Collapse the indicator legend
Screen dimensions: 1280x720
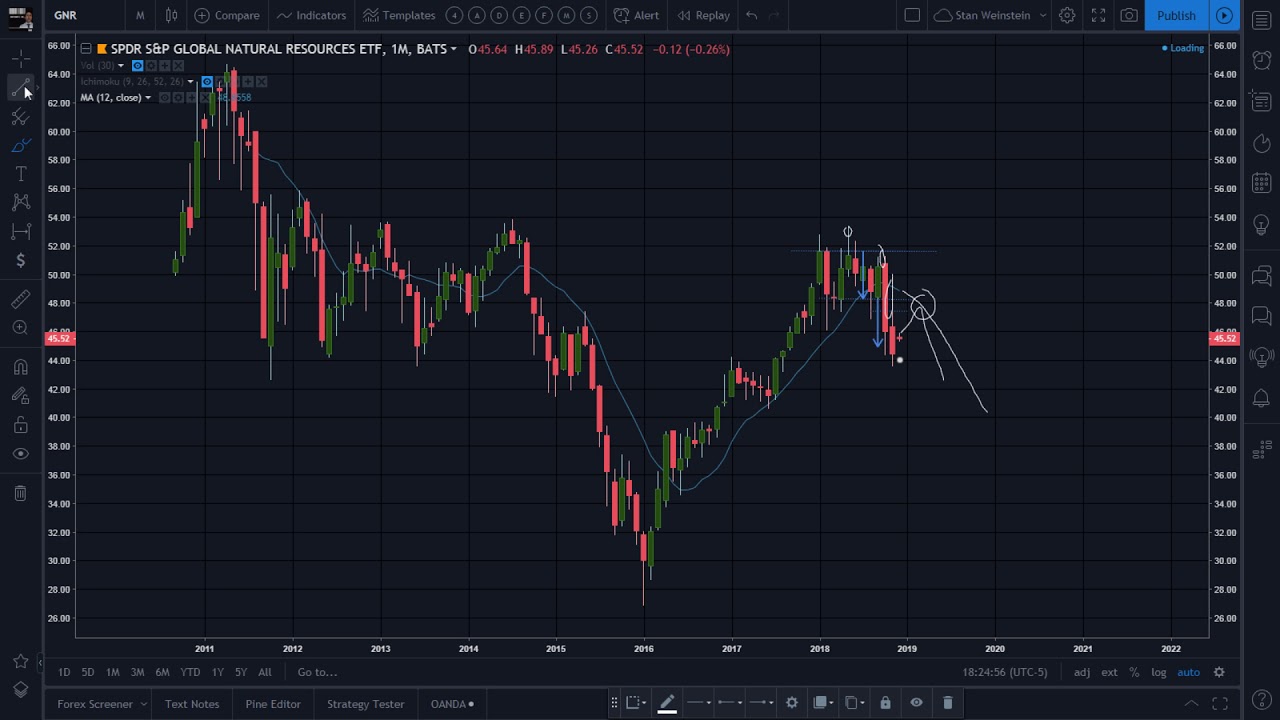pos(86,49)
